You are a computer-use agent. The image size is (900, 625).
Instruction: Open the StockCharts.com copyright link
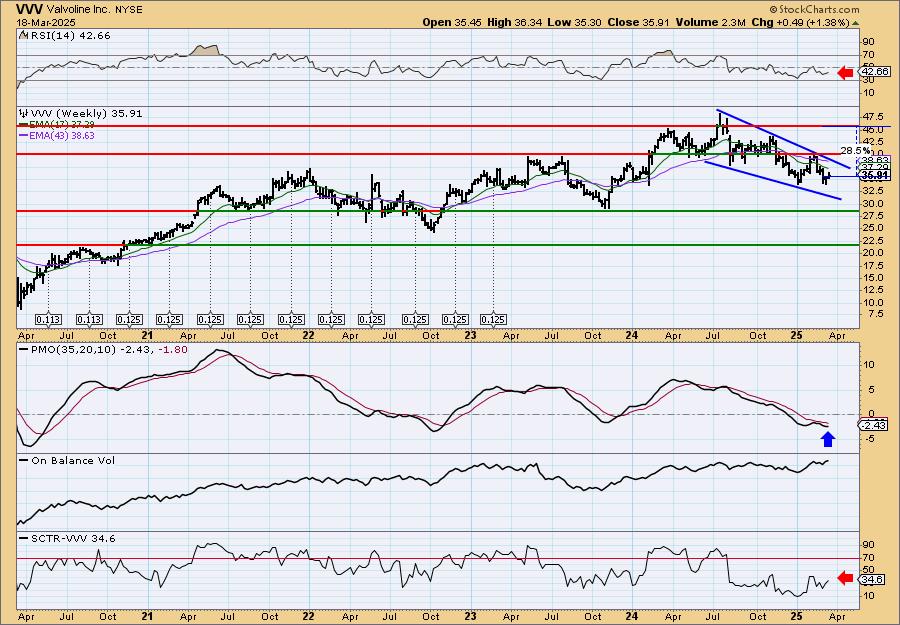click(x=814, y=9)
